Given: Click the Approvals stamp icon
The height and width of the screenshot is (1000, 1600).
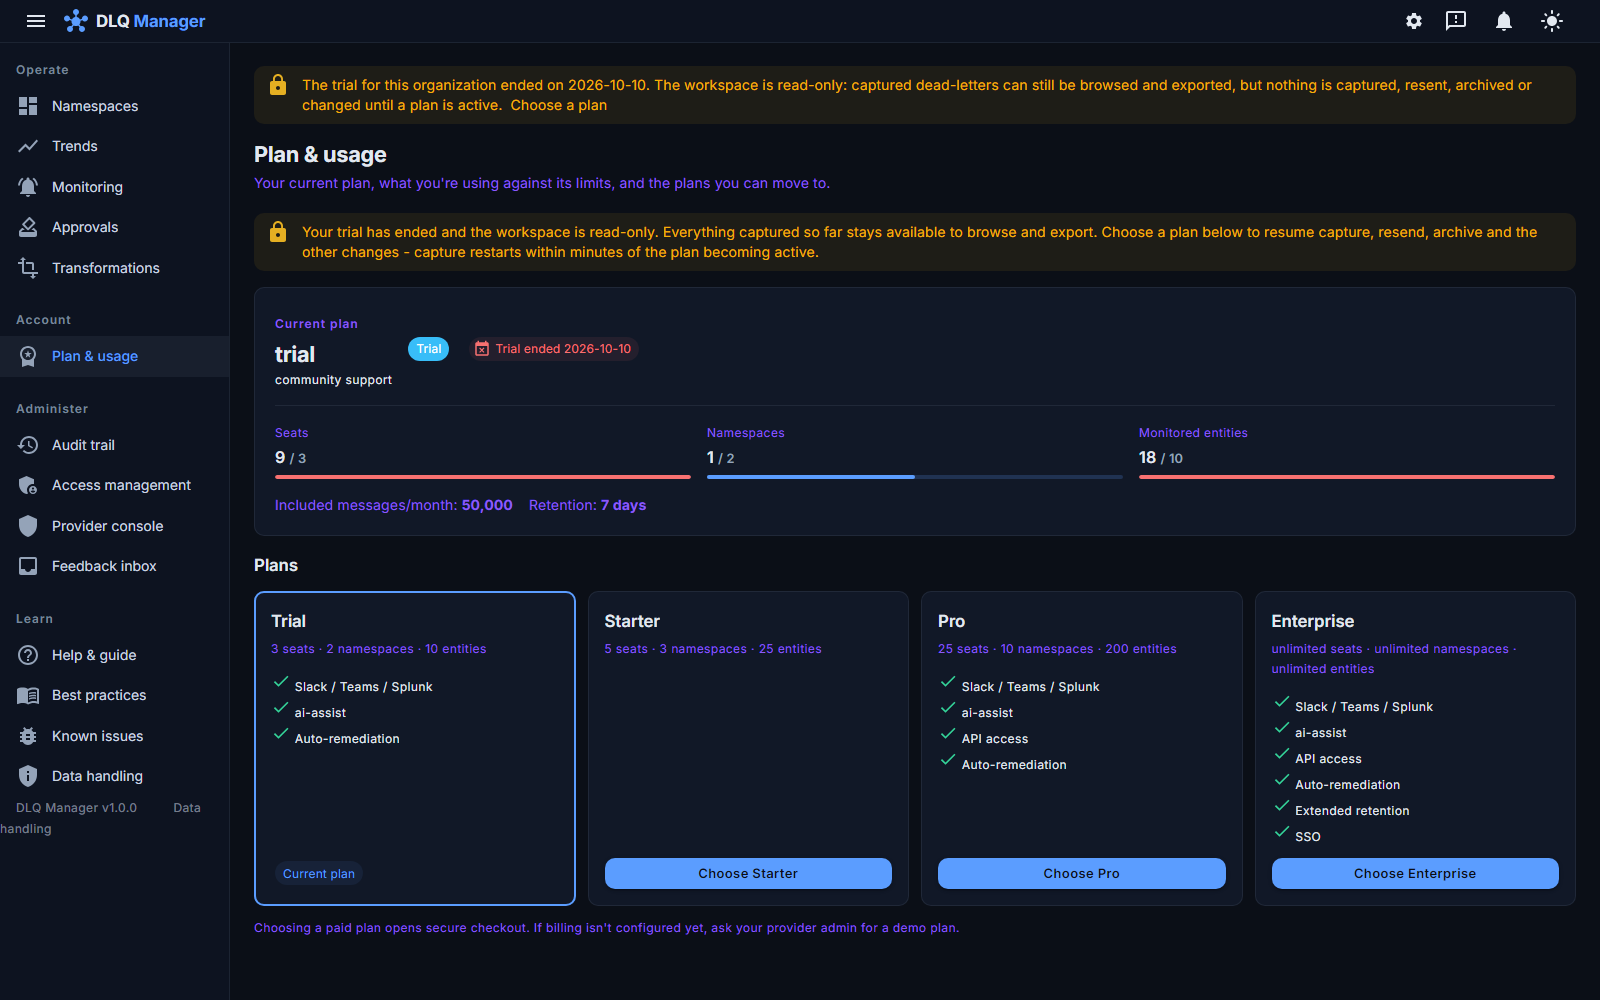Looking at the screenshot, I should (28, 227).
